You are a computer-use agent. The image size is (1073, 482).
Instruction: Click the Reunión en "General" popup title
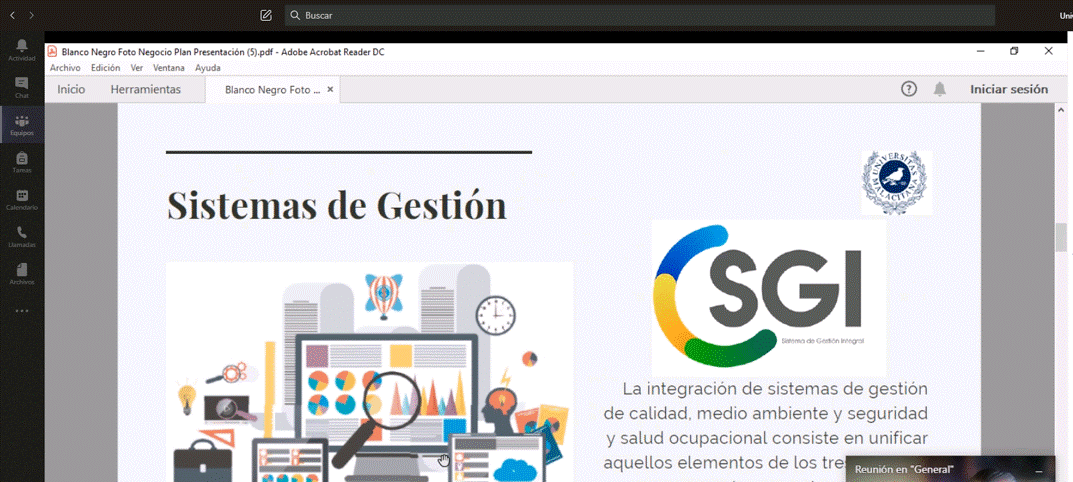point(904,470)
